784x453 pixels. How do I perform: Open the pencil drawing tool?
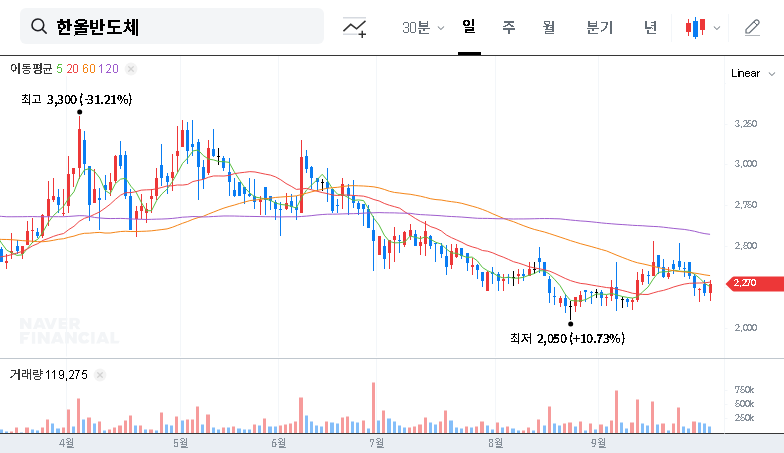click(753, 28)
